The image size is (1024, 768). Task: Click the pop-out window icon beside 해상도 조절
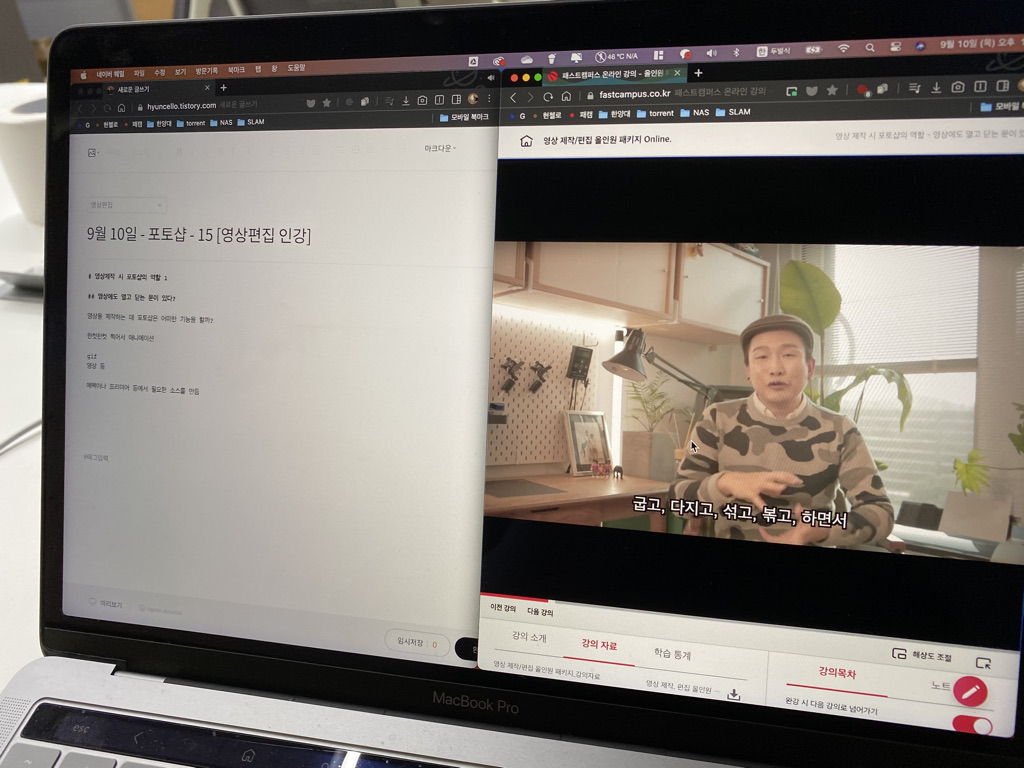(x=983, y=663)
